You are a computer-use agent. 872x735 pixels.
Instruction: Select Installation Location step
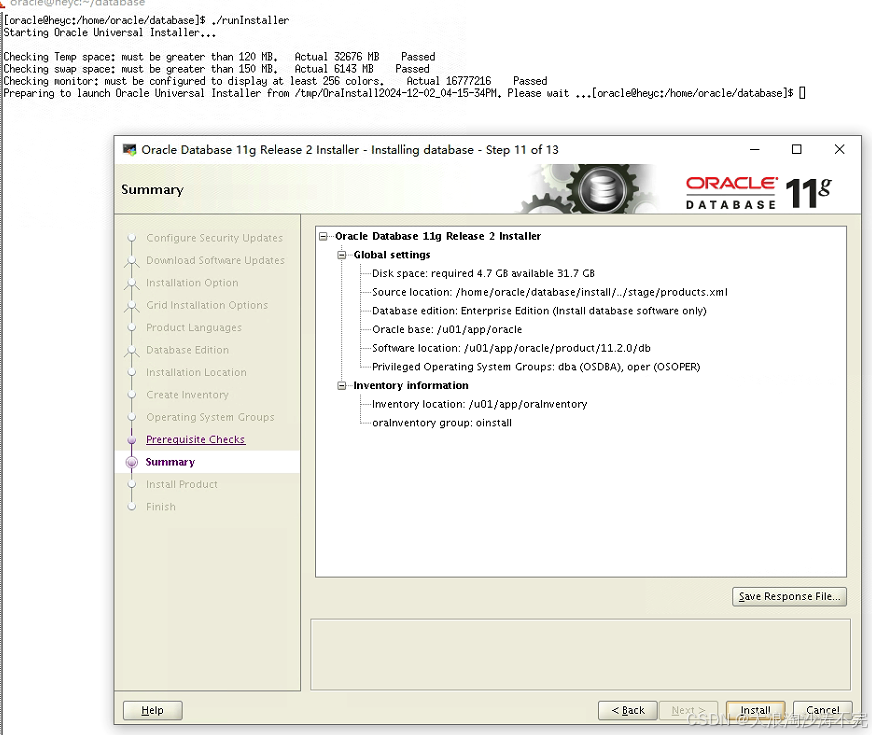click(x=196, y=372)
